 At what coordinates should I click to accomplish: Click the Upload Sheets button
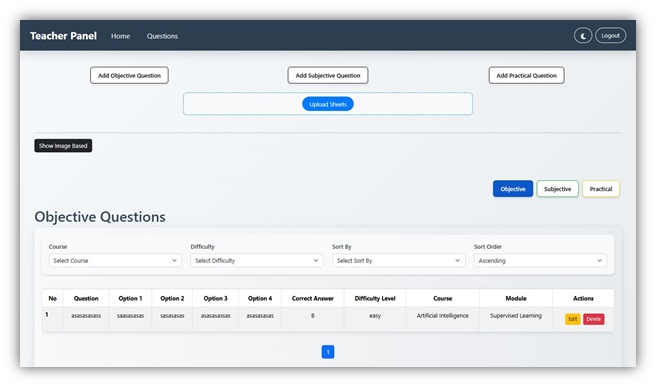(328, 104)
